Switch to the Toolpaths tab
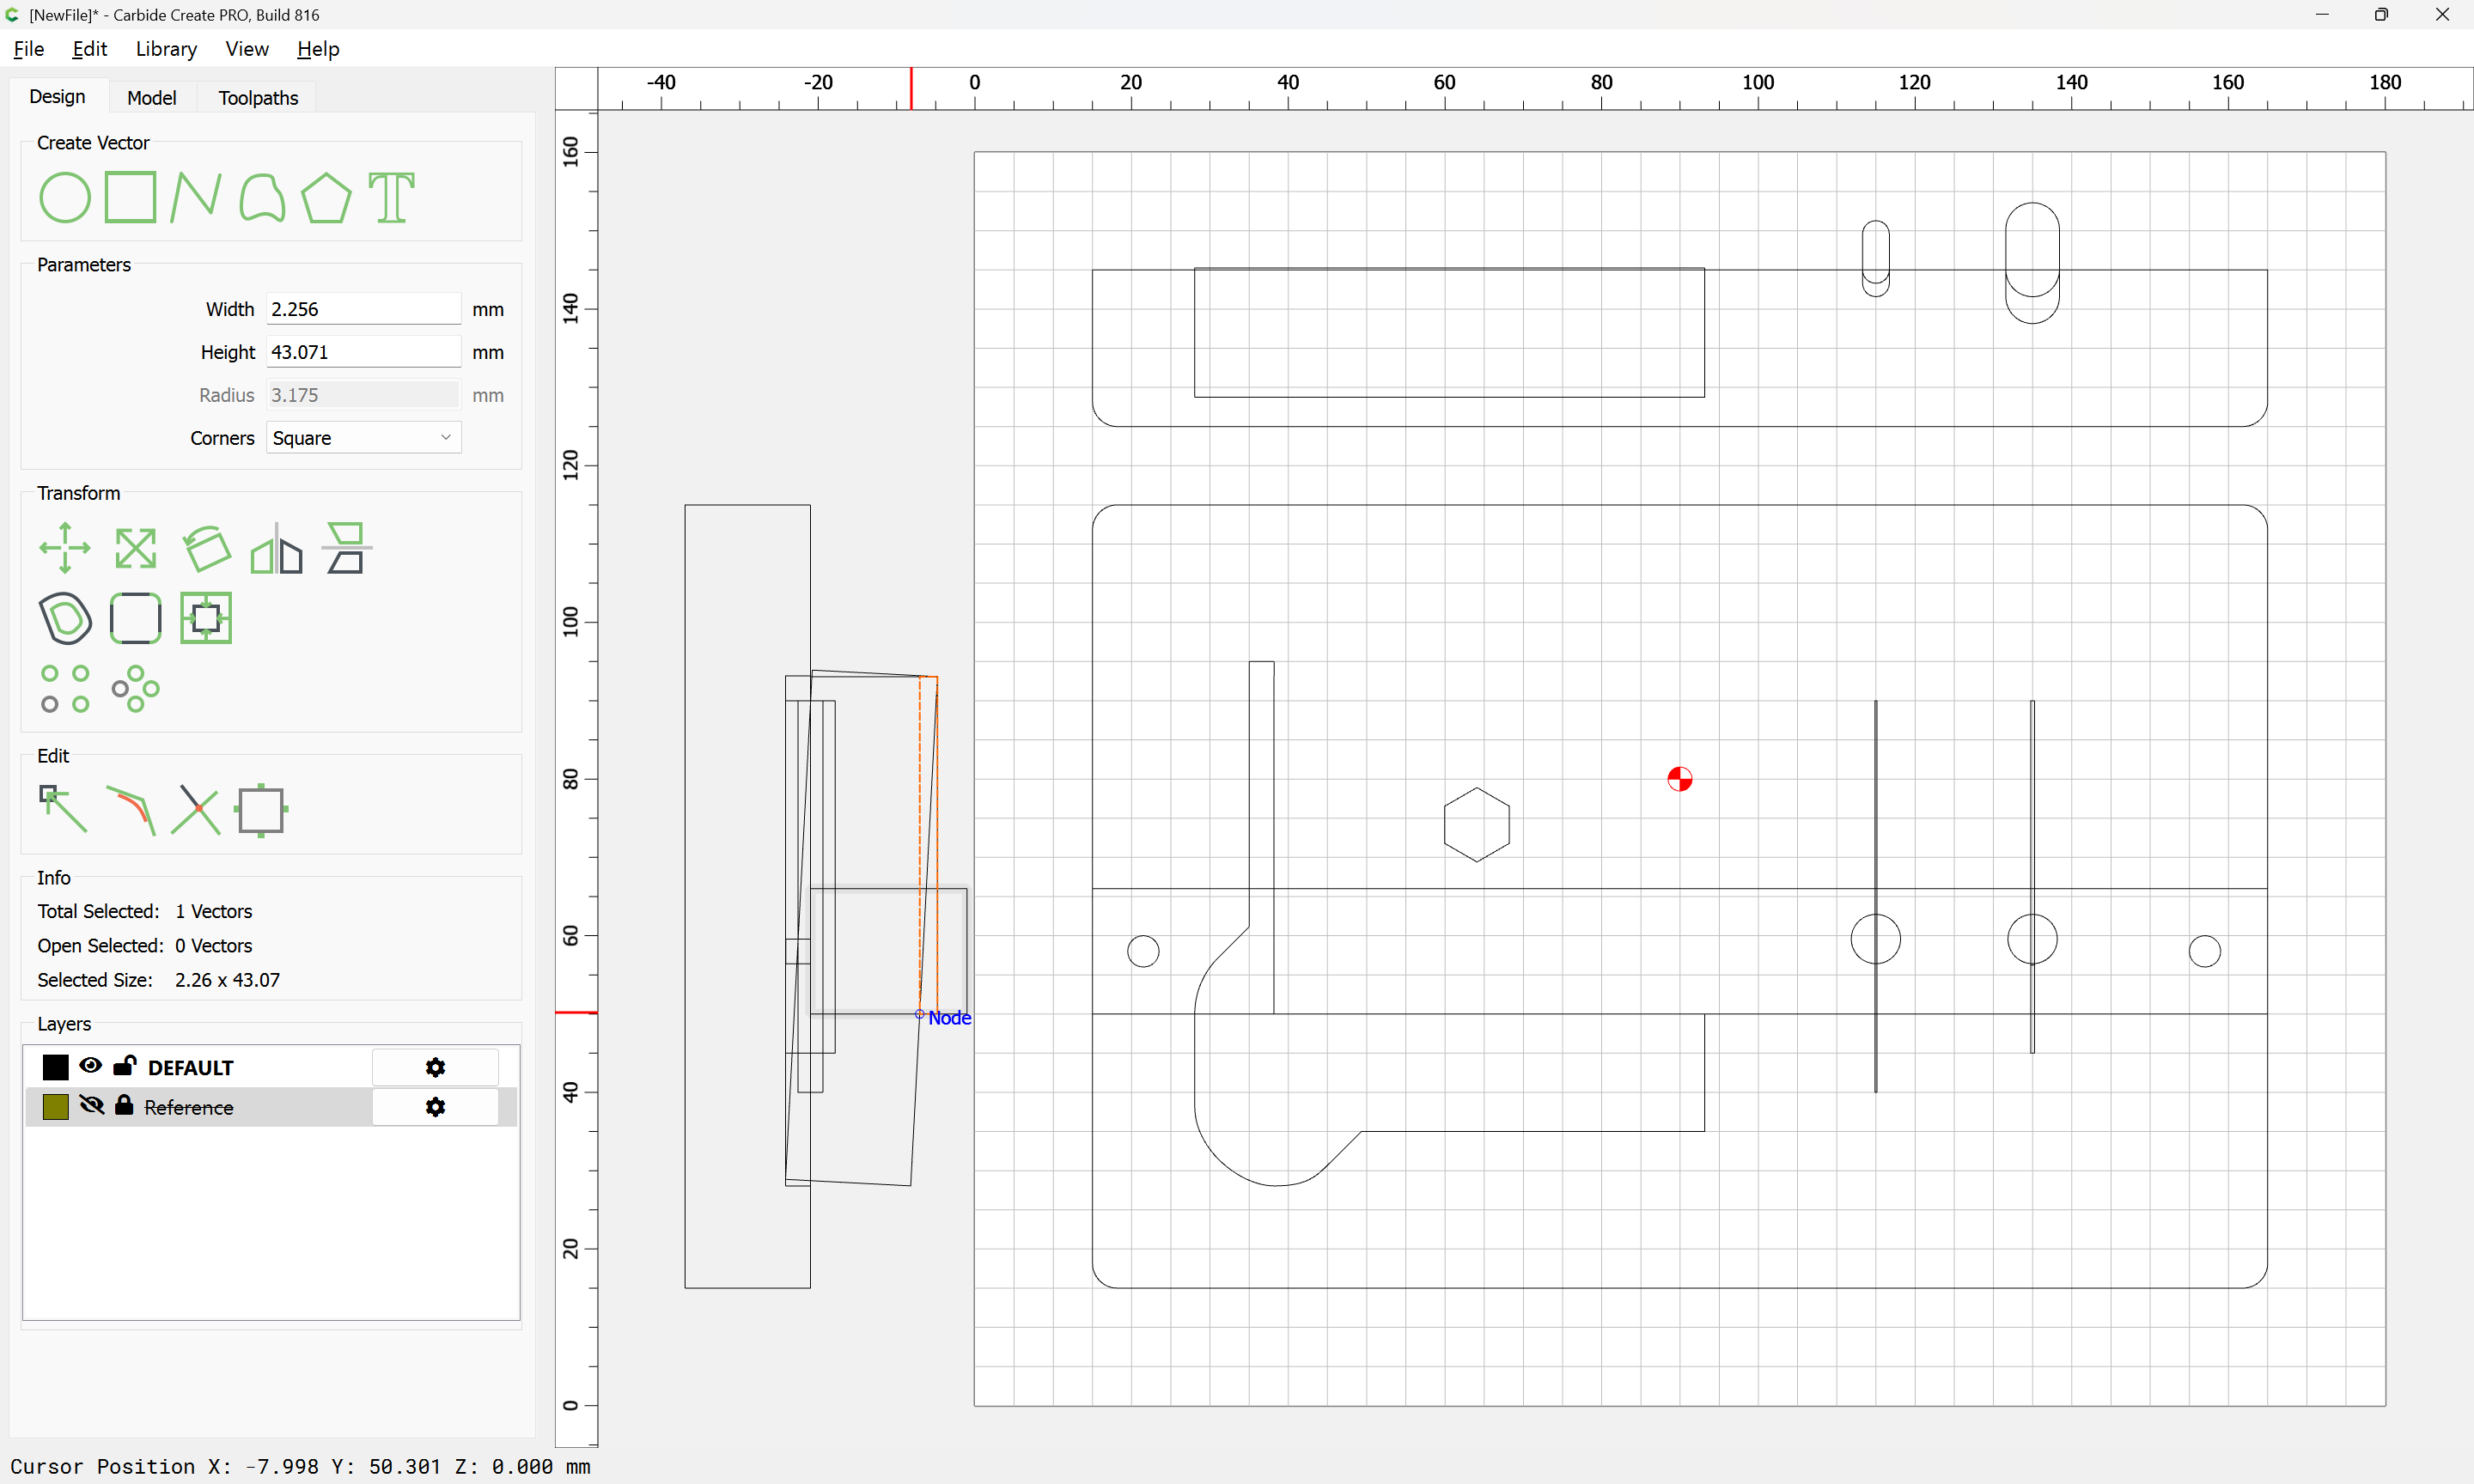 click(x=258, y=97)
